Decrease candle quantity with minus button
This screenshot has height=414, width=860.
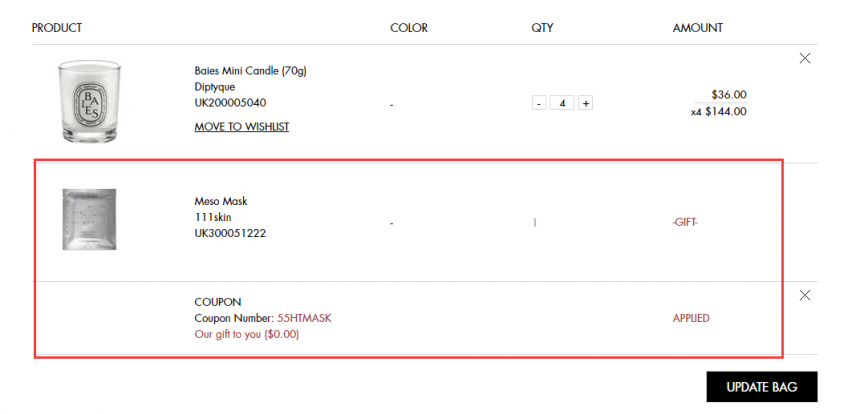[539, 103]
